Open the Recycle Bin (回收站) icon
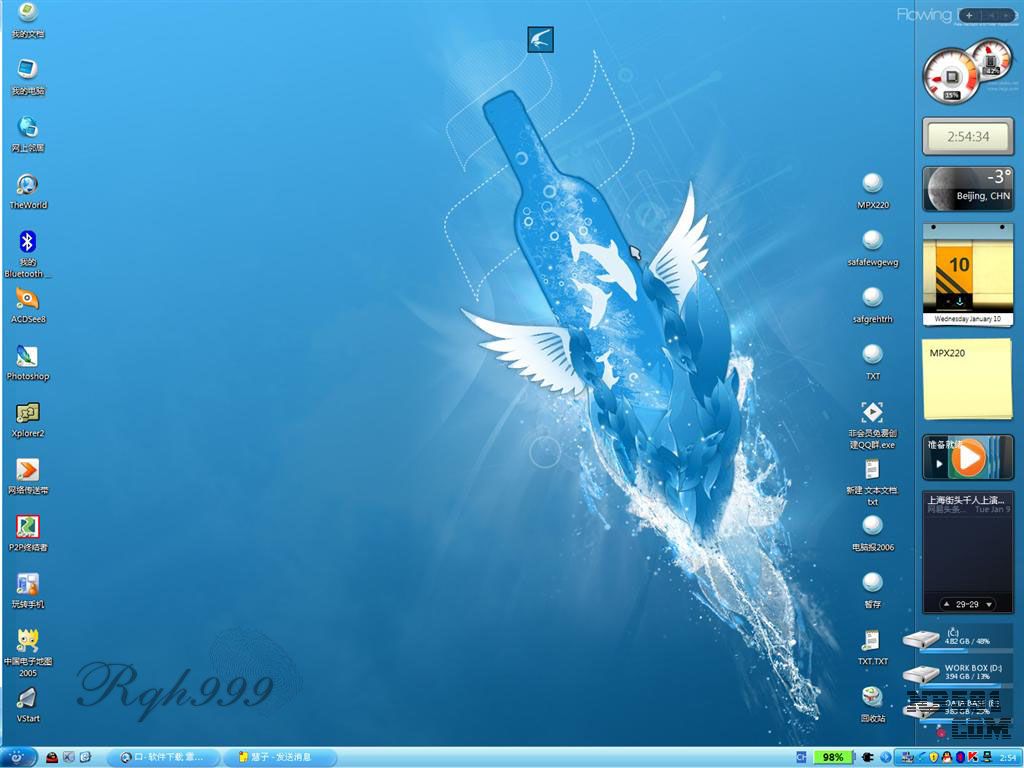The width and height of the screenshot is (1024, 768). point(872,698)
